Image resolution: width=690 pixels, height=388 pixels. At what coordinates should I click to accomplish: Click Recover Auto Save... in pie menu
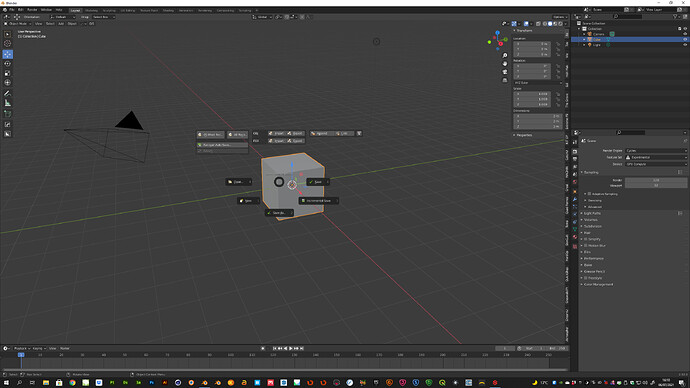(222, 145)
